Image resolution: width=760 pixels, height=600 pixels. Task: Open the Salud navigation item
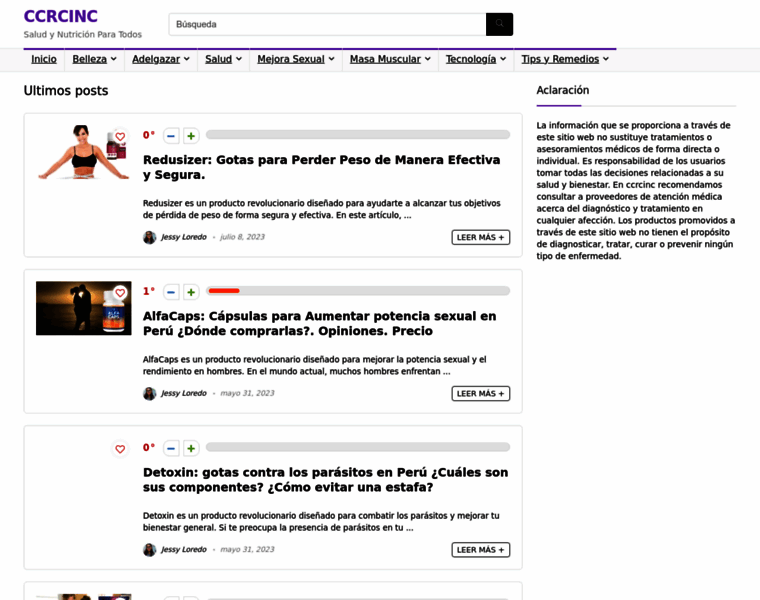(x=219, y=59)
